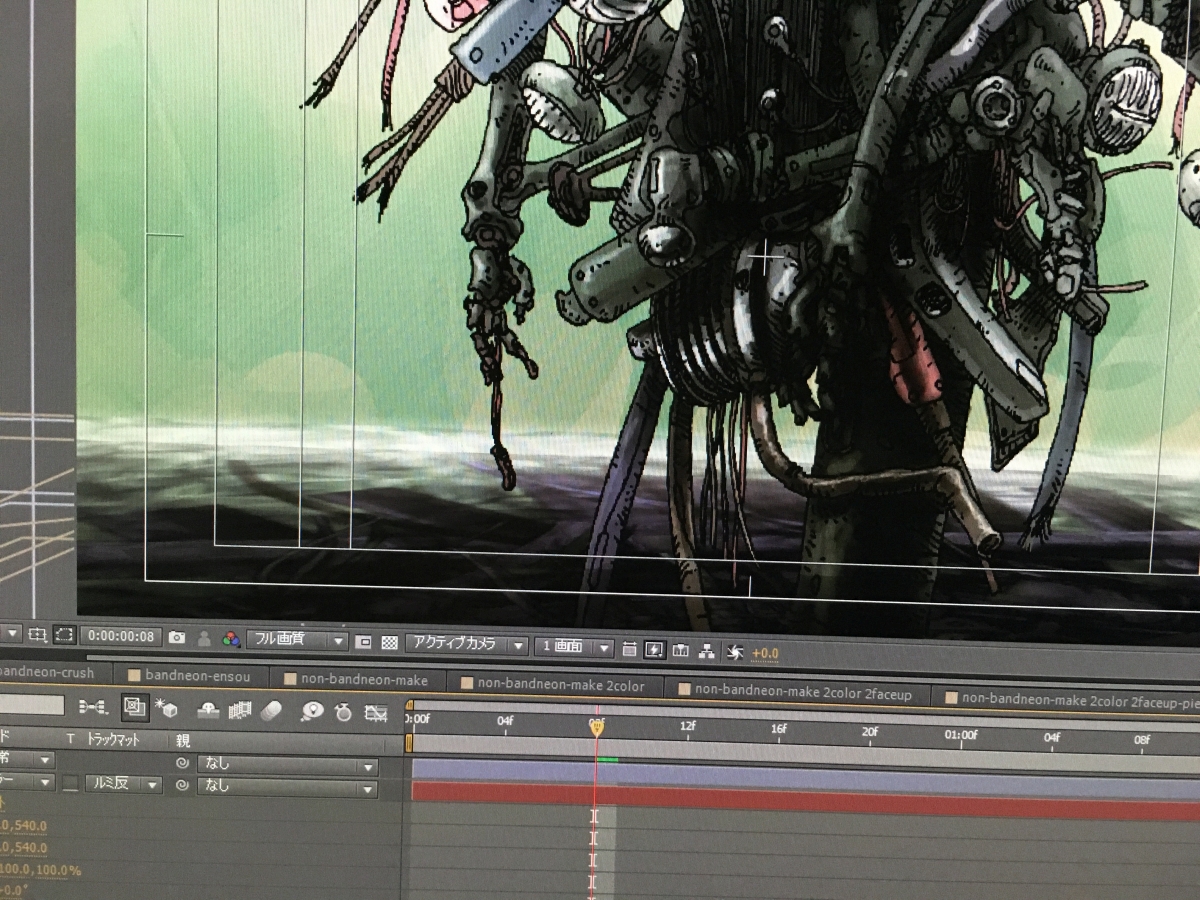Click the 0:00:00:08 current time display
This screenshot has width=1200, height=900.
click(120, 636)
